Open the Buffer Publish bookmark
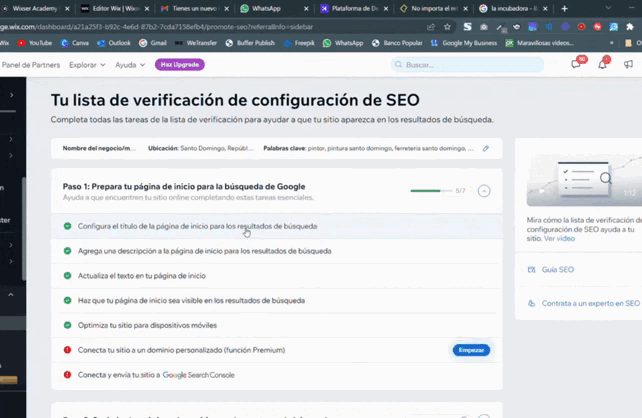 pos(250,43)
